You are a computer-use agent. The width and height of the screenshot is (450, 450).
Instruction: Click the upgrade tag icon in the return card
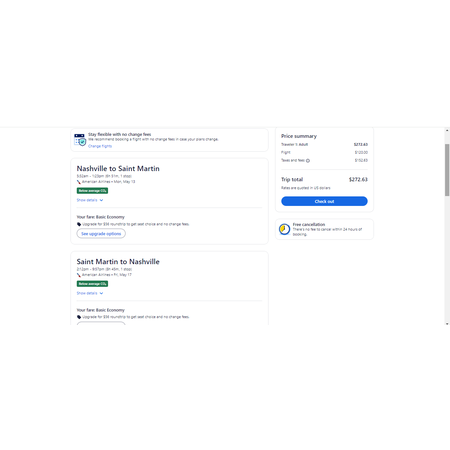pyautogui.click(x=79, y=317)
